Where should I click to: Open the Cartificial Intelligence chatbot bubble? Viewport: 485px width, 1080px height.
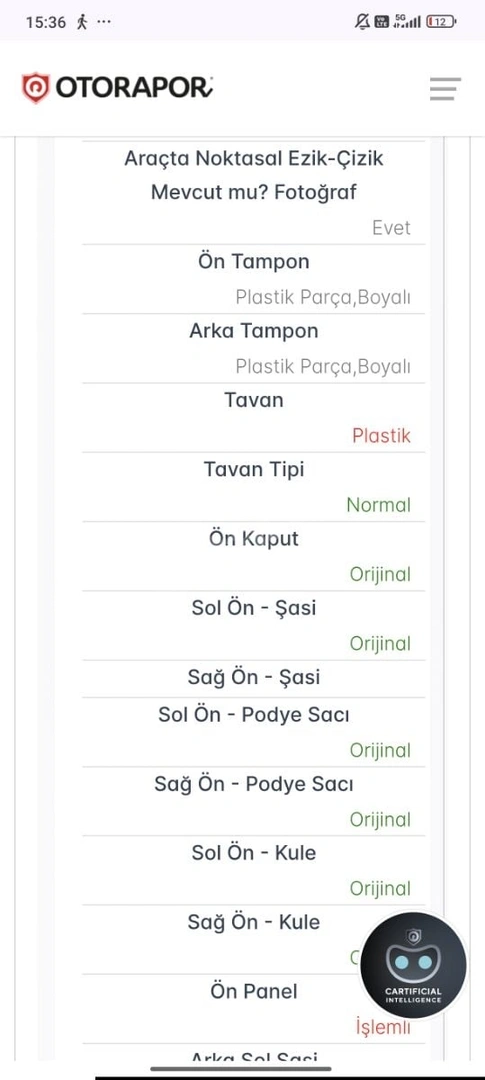(x=413, y=965)
